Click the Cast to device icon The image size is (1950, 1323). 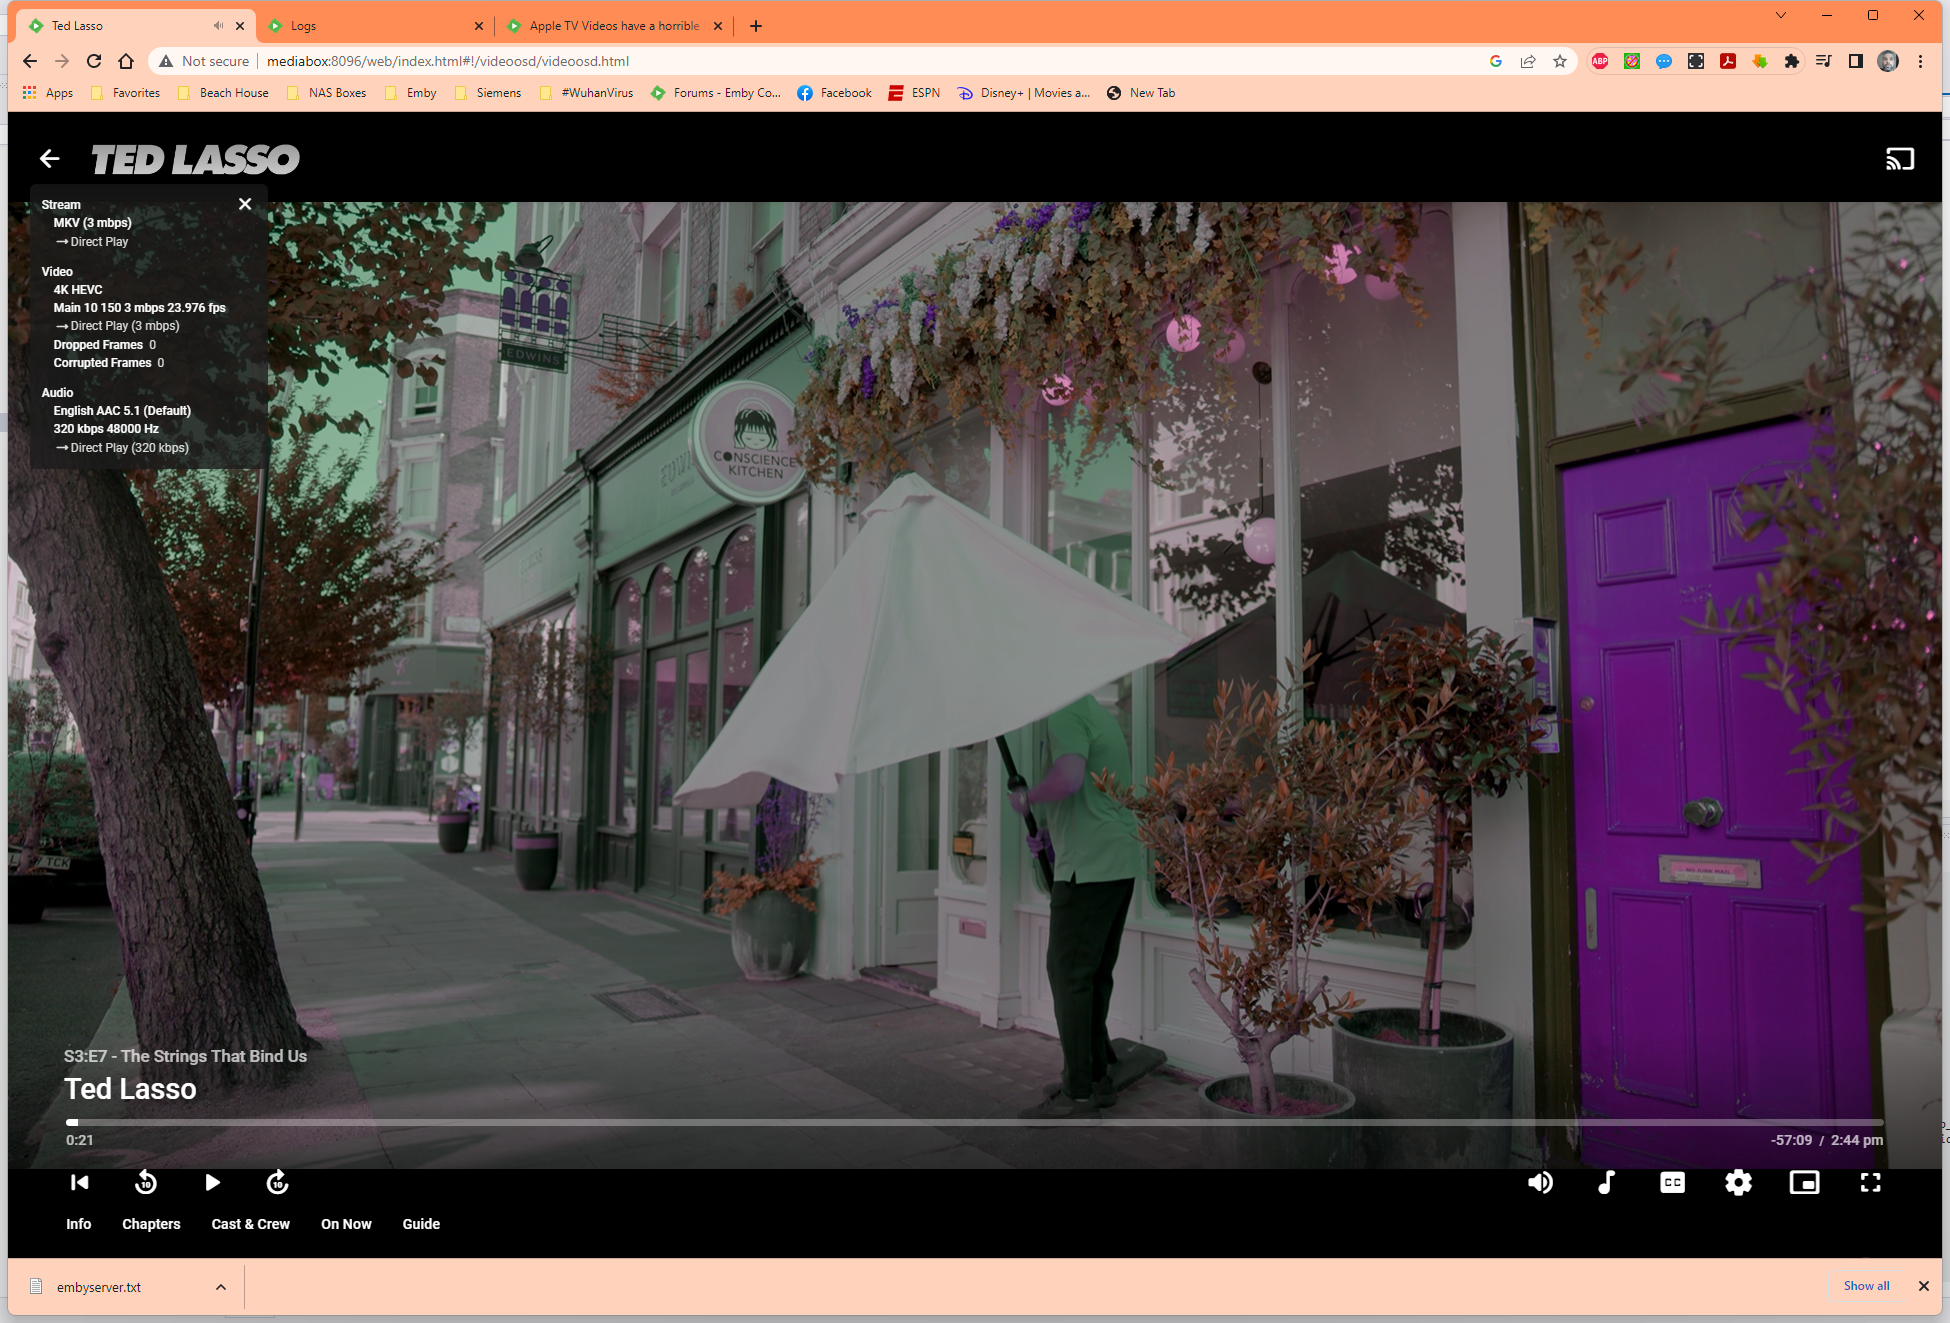click(x=1899, y=159)
